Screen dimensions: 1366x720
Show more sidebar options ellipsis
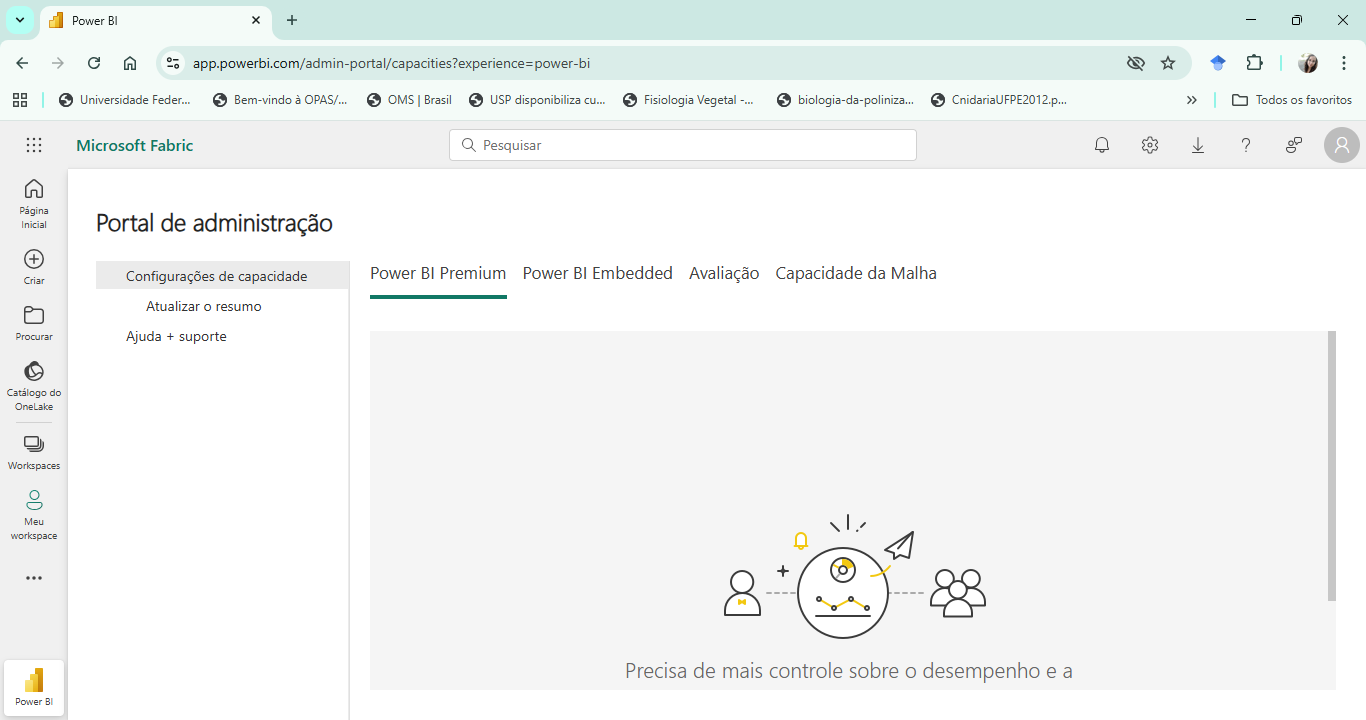pyautogui.click(x=34, y=578)
